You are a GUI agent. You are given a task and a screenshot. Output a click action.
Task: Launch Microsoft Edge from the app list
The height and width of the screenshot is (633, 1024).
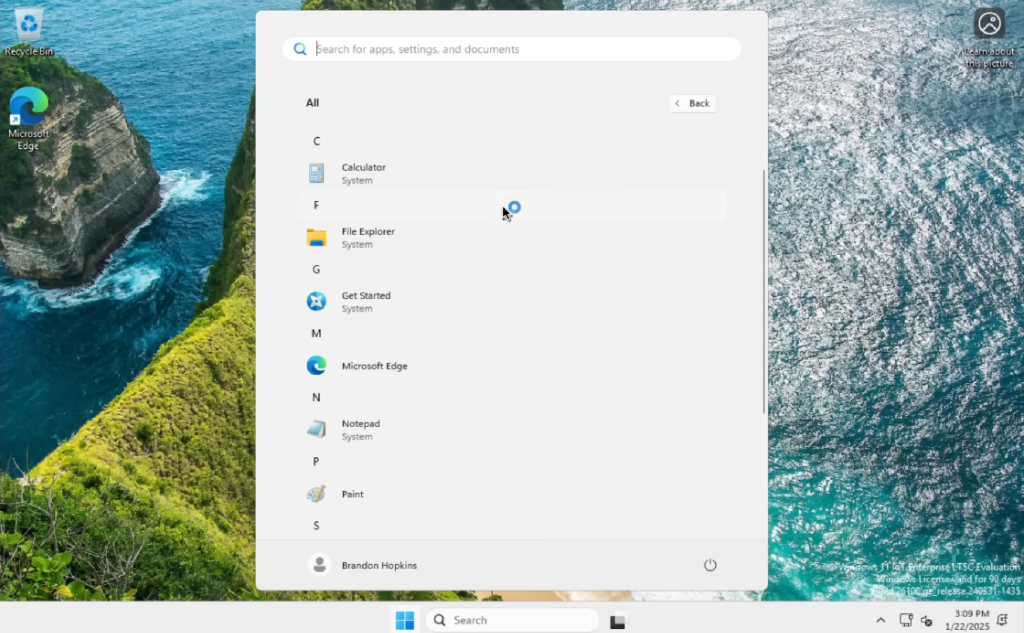coord(375,365)
